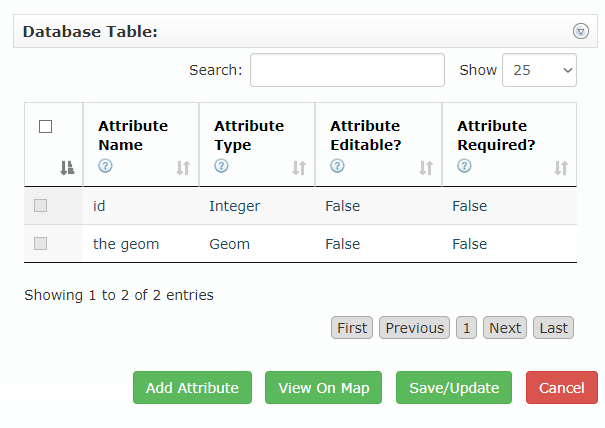This screenshot has height=428, width=605.
Task: Collapse the Database Table panel
Action: (x=581, y=31)
